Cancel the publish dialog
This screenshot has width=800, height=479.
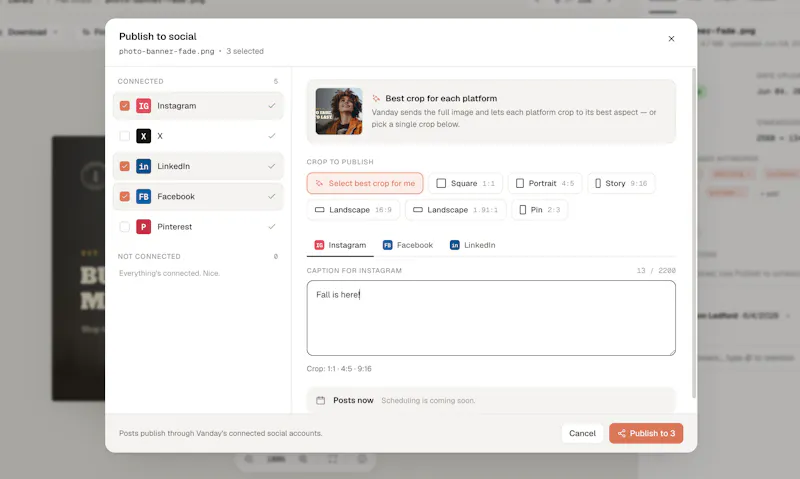[x=582, y=434]
